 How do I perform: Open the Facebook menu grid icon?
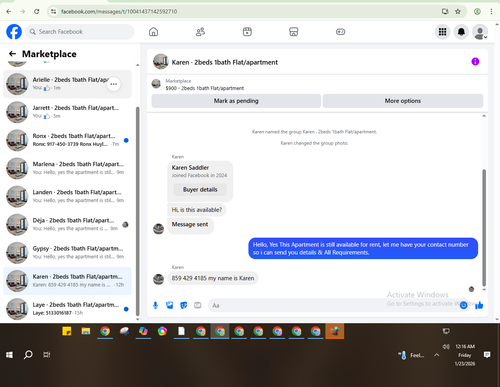[442, 32]
